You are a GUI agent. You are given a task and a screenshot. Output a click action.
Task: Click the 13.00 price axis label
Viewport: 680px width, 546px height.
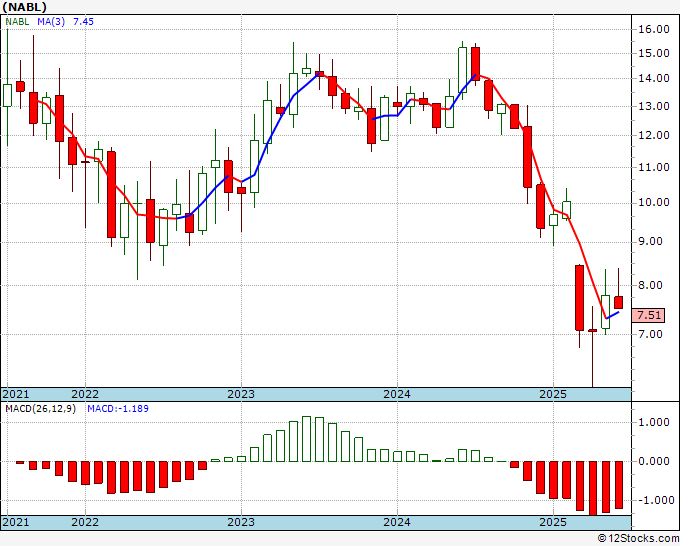click(x=654, y=106)
